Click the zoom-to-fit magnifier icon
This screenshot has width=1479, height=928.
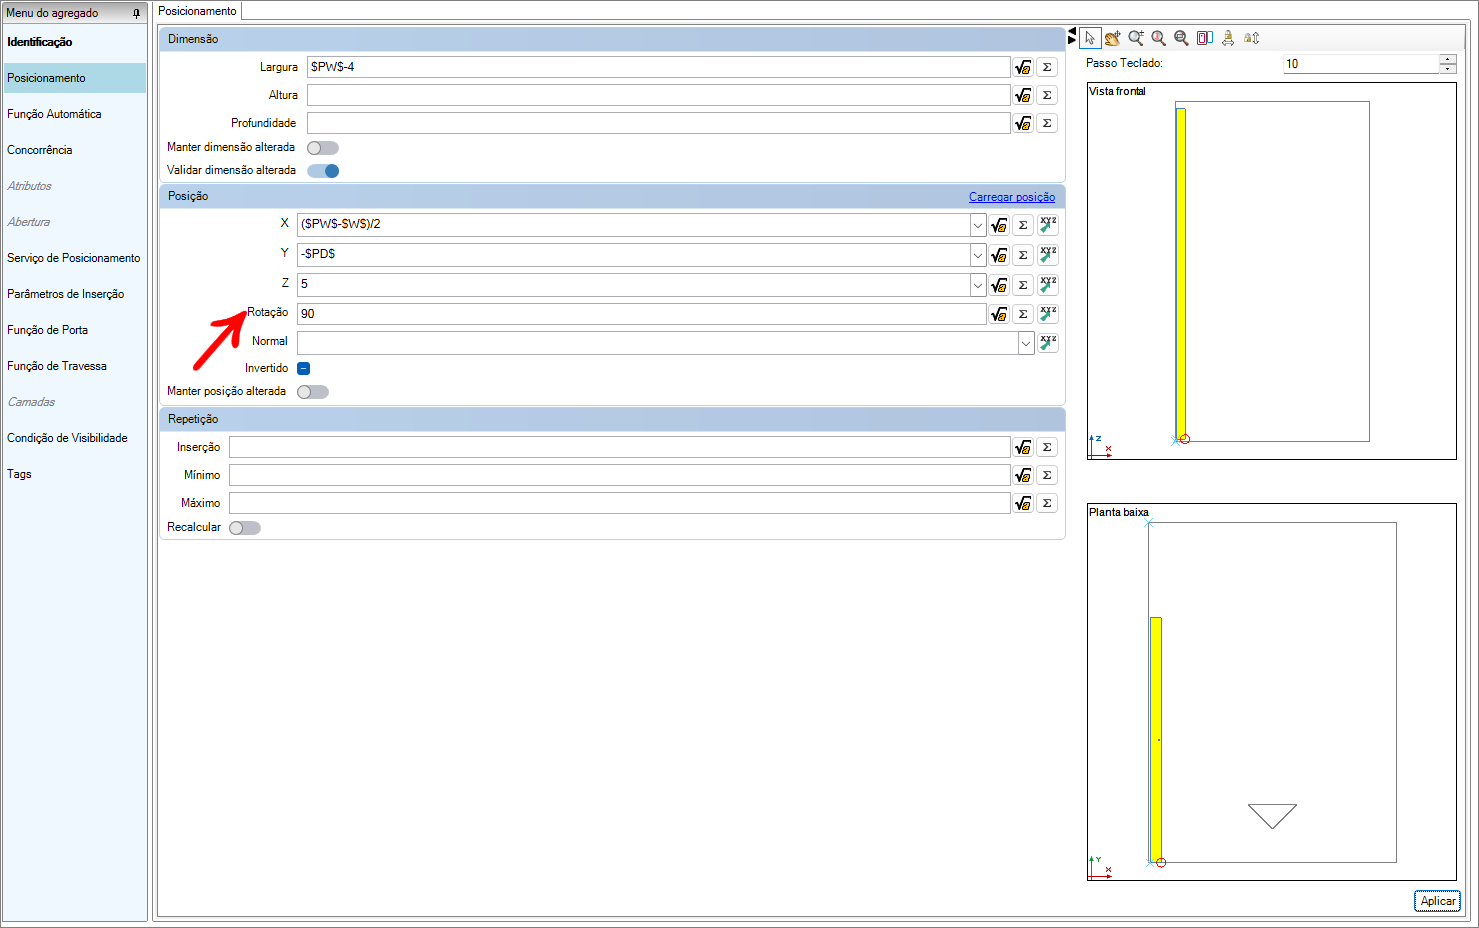click(x=1181, y=38)
